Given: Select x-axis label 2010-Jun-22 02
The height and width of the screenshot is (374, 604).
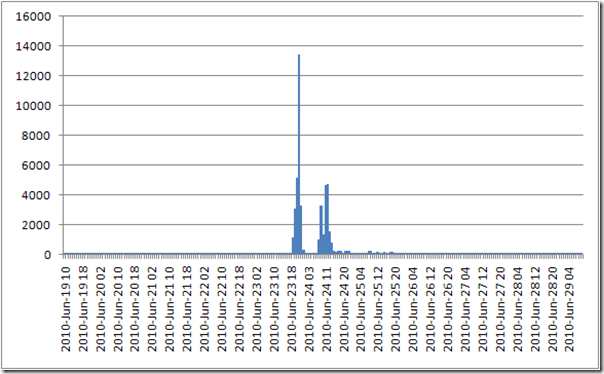Looking at the screenshot, I should [x=205, y=309].
